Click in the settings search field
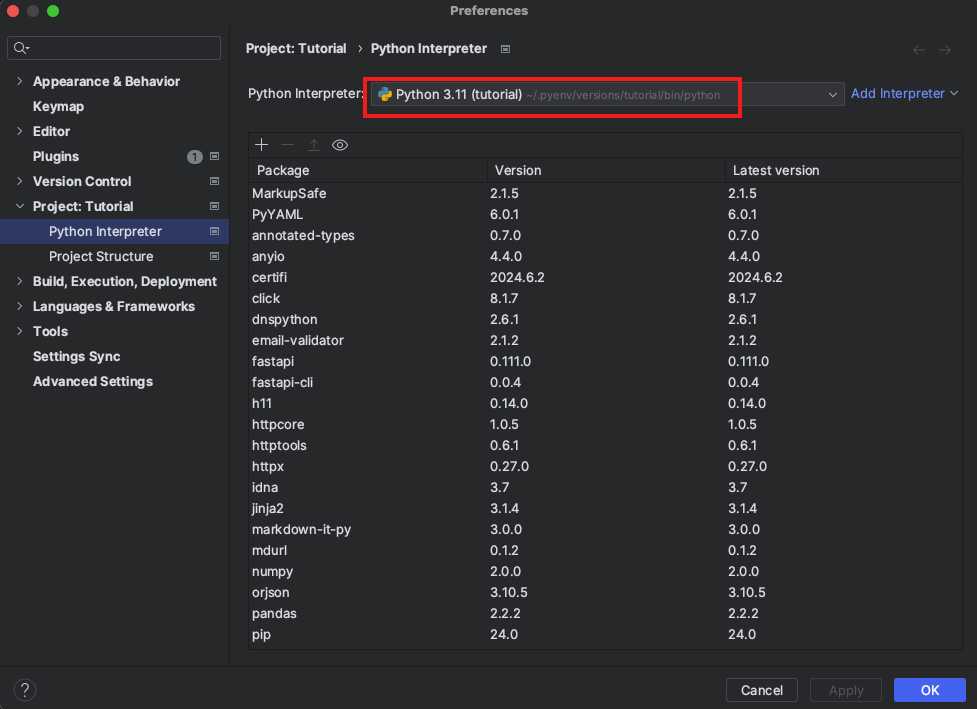The image size is (977, 709). (114, 48)
